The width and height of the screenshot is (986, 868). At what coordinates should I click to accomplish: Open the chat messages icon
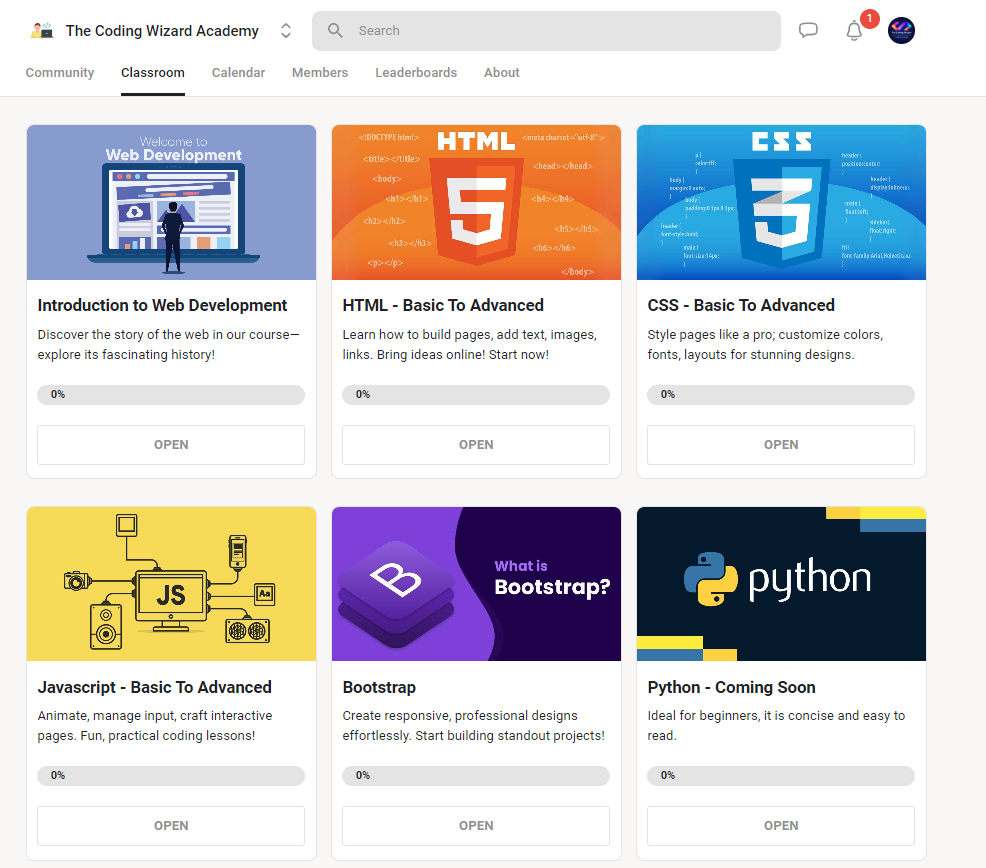pyautogui.click(x=808, y=30)
